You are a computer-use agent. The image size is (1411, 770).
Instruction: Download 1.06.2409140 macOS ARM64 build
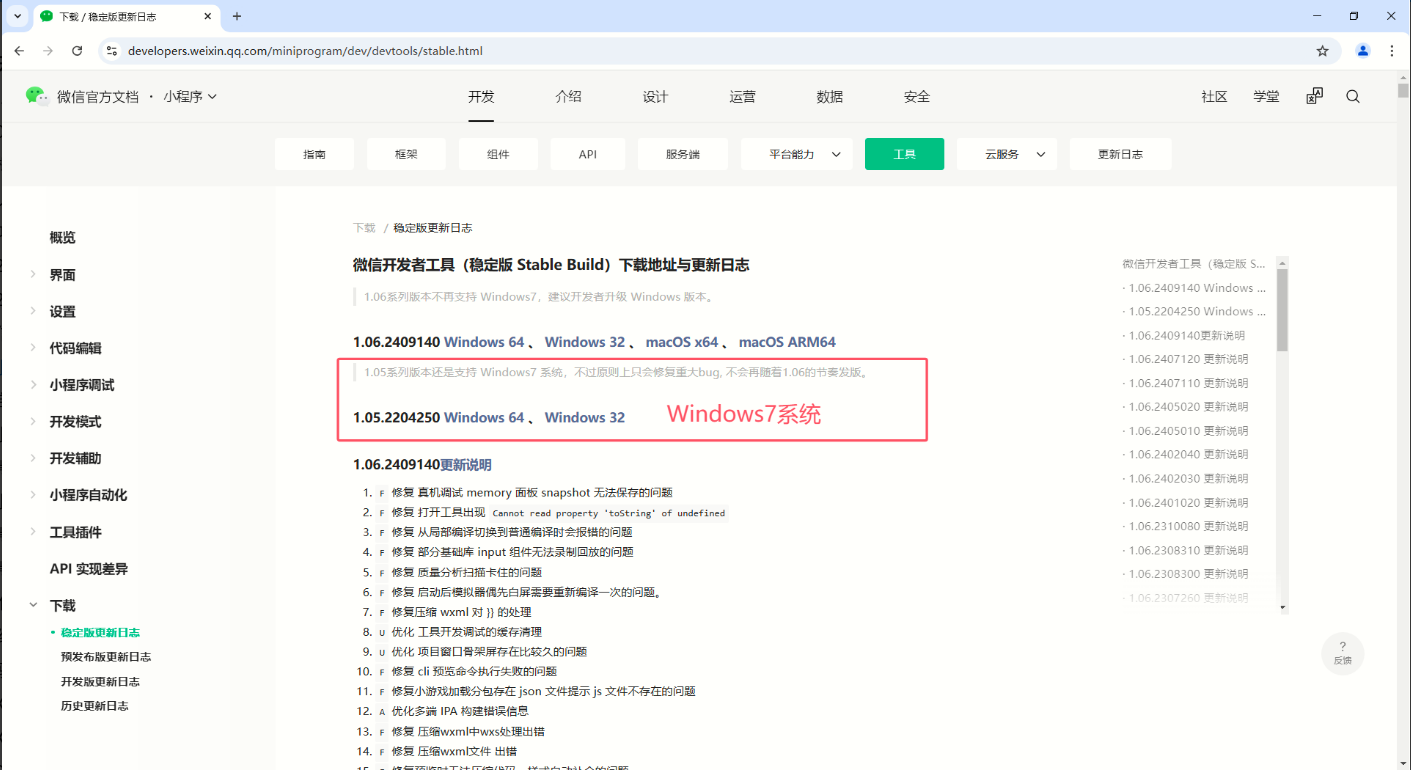click(x=787, y=342)
